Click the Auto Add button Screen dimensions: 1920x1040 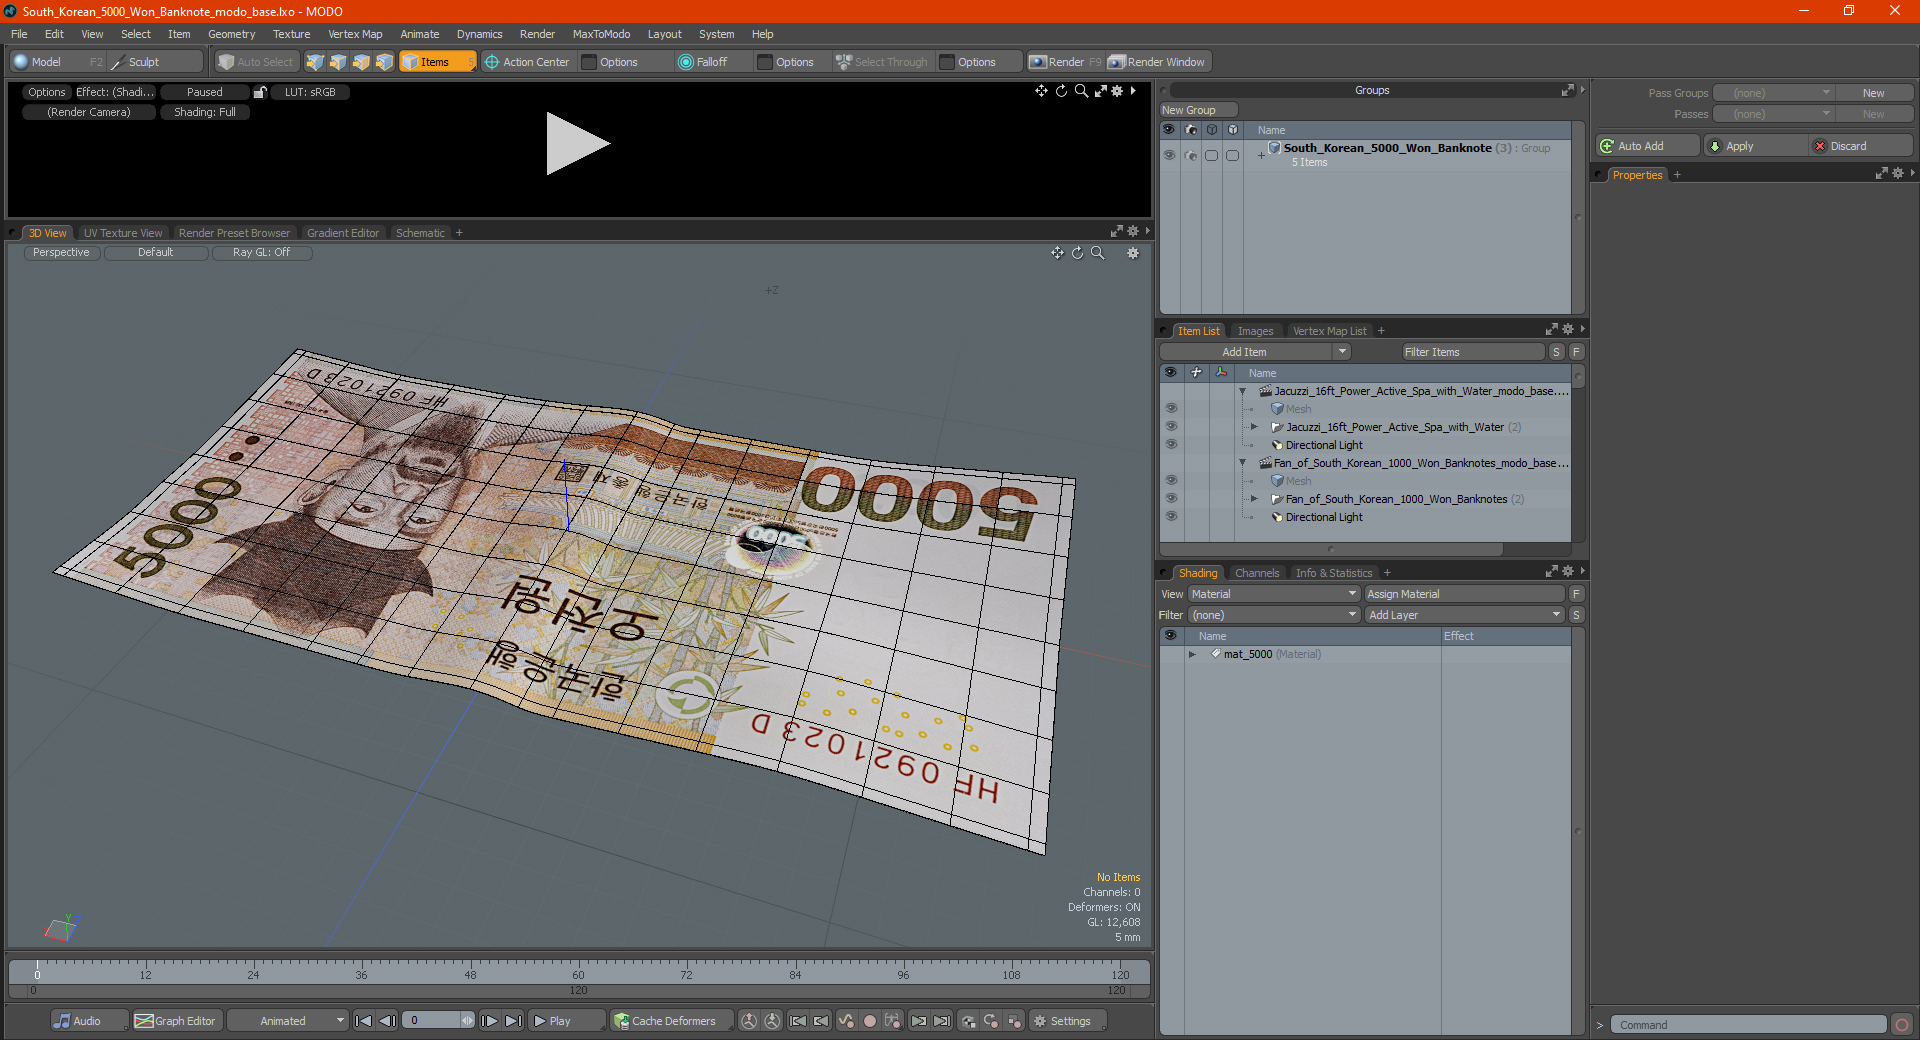(1648, 146)
